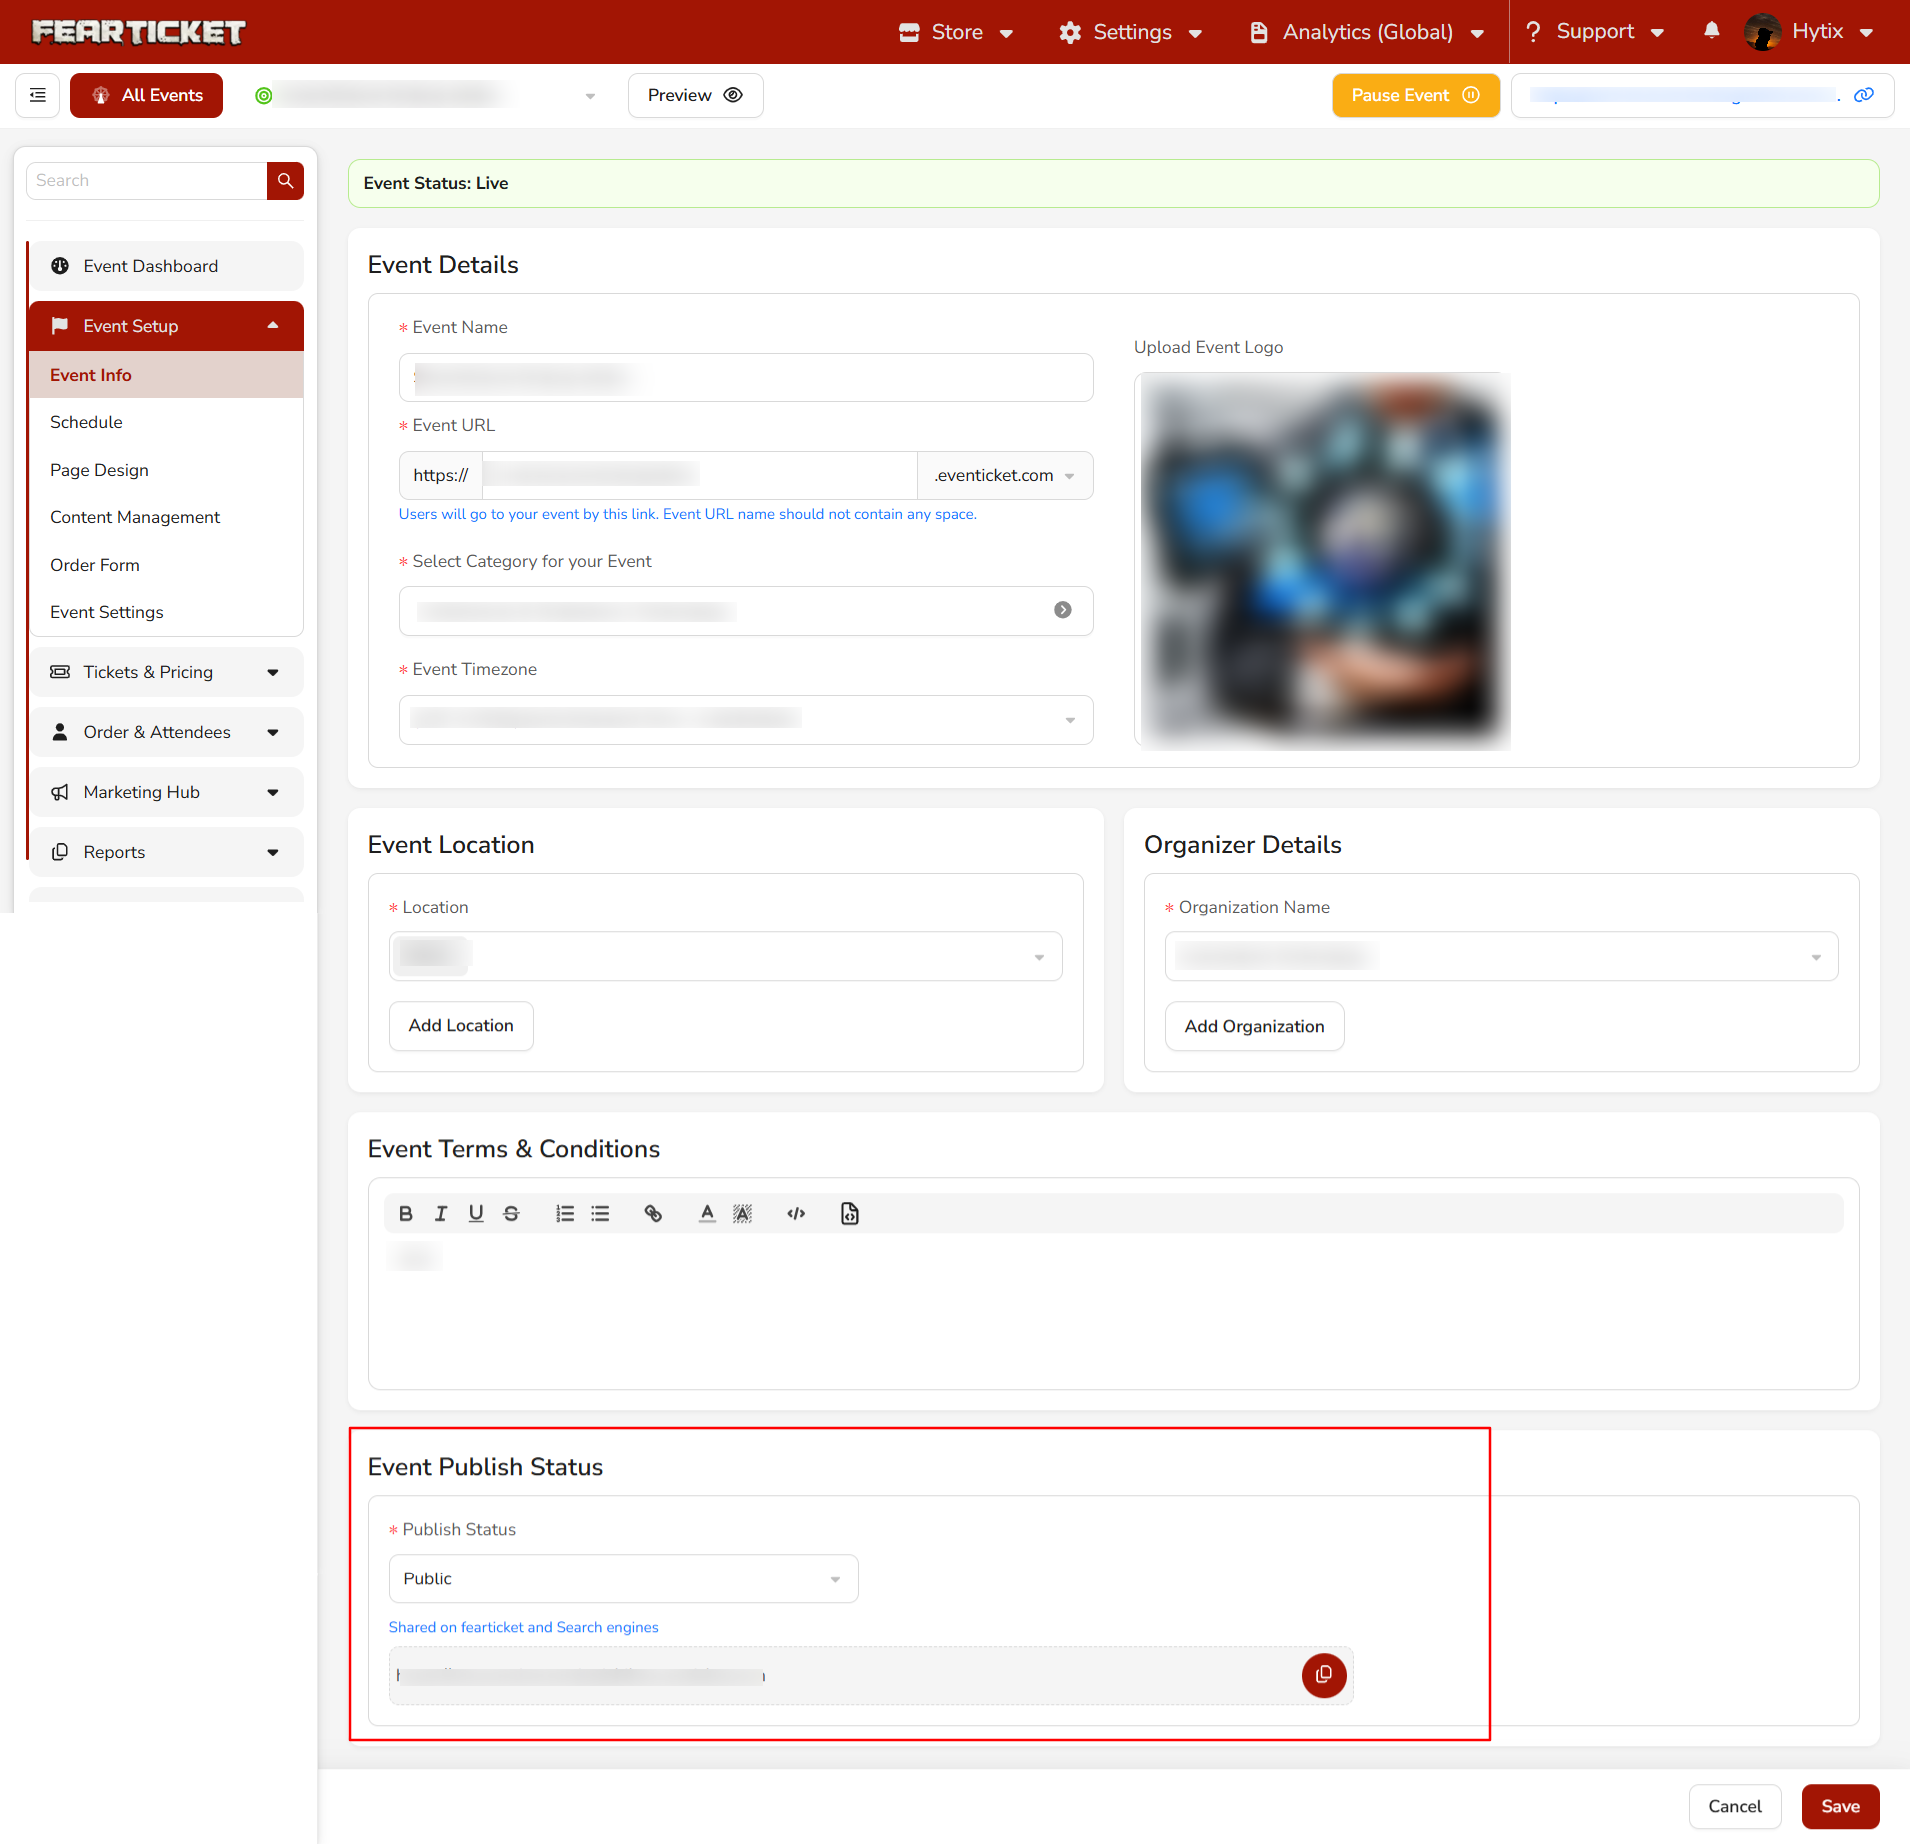Click the Cancel button
This screenshot has height=1846, width=1910.
click(x=1735, y=1806)
